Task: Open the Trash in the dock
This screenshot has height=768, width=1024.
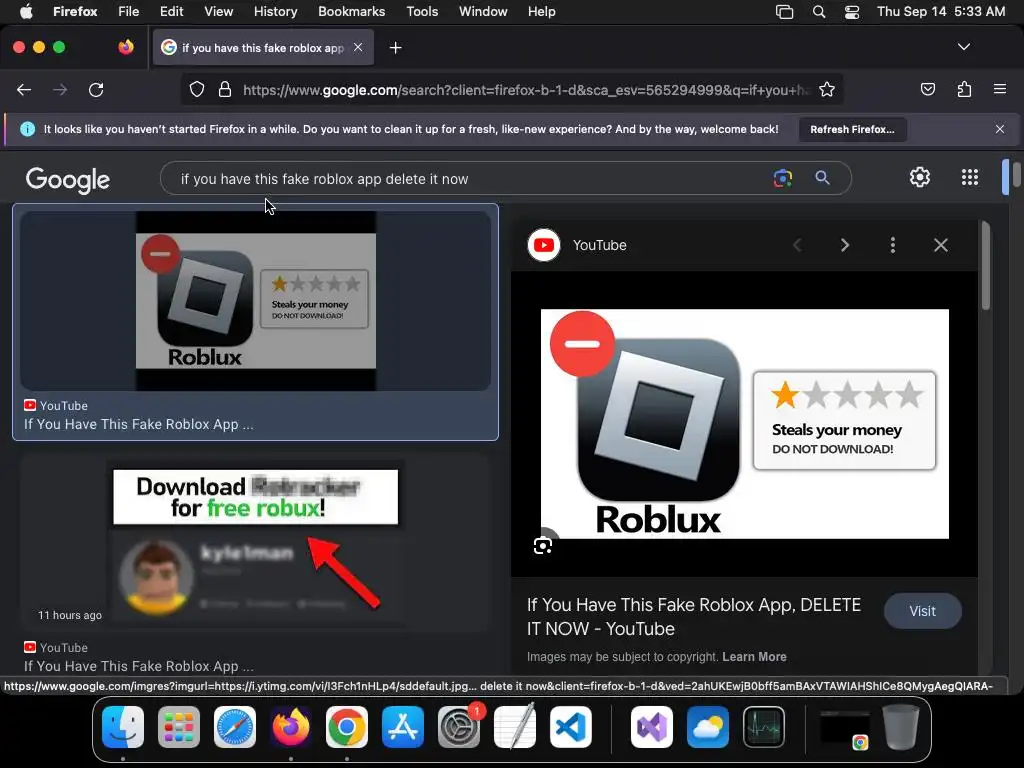Action: 901,727
